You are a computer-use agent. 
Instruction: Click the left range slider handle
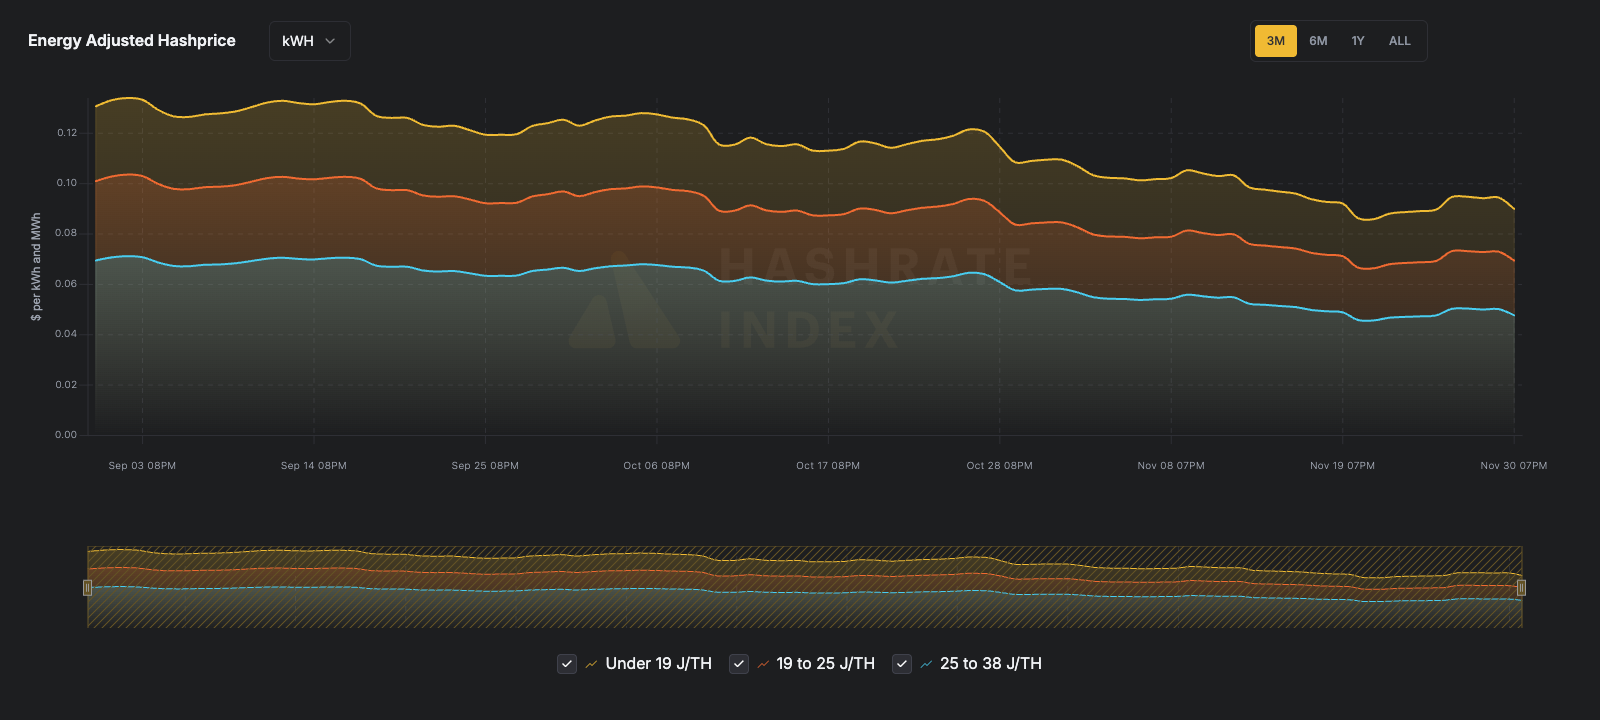tap(88, 588)
